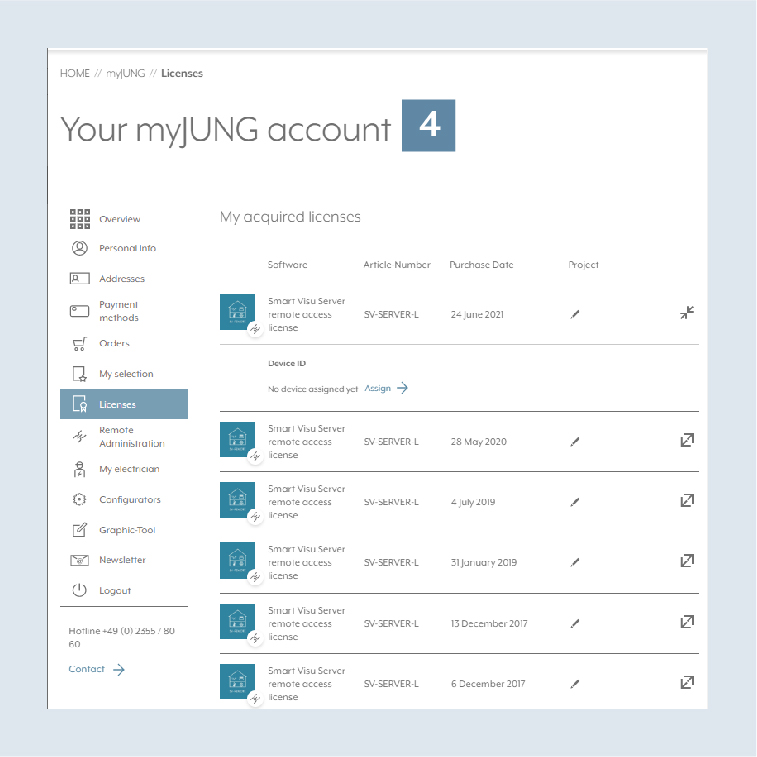The height and width of the screenshot is (757, 757).
Task: Expand the 13 December 2017 license row
Action: [x=687, y=622]
